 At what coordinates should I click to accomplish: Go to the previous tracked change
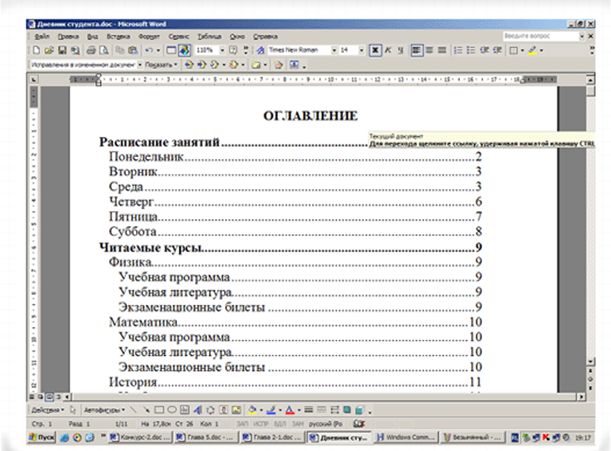coord(189,65)
